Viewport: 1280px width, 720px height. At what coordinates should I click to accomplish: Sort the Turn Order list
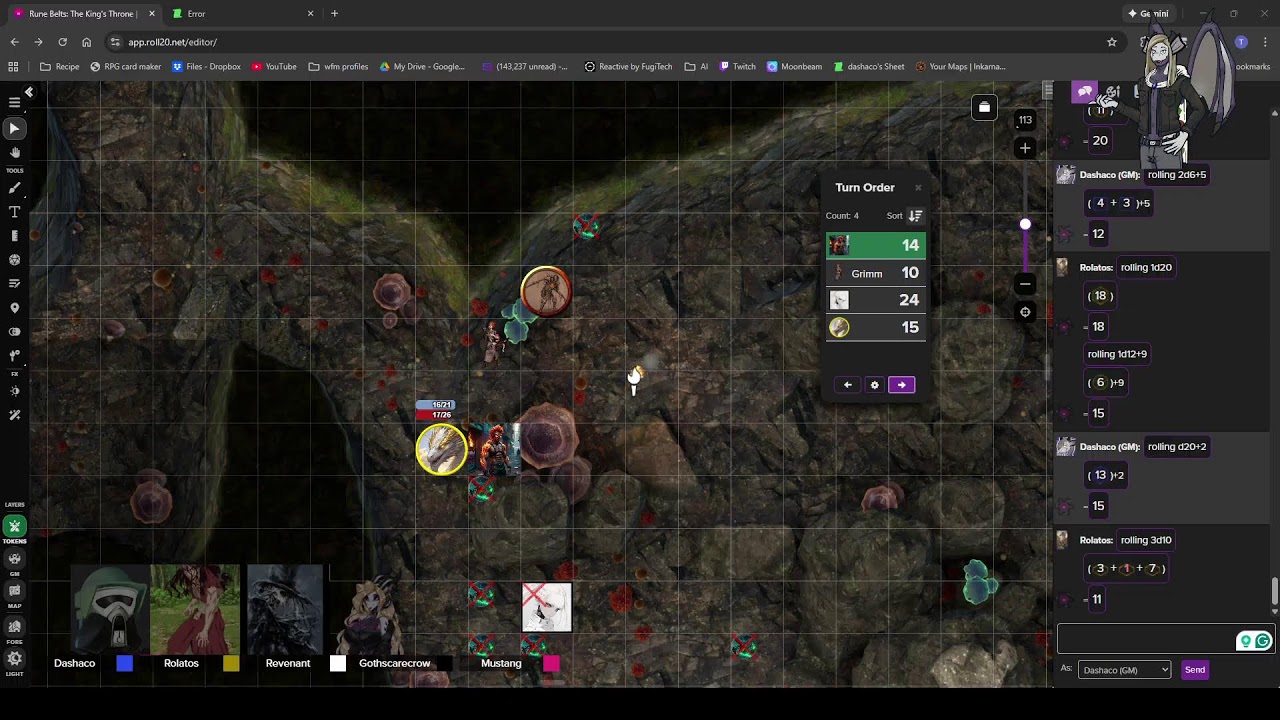click(x=915, y=215)
